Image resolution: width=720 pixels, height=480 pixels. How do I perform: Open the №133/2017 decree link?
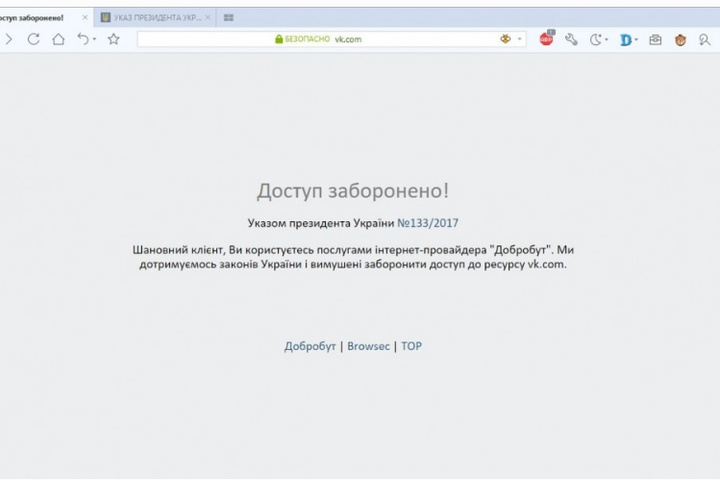428,223
